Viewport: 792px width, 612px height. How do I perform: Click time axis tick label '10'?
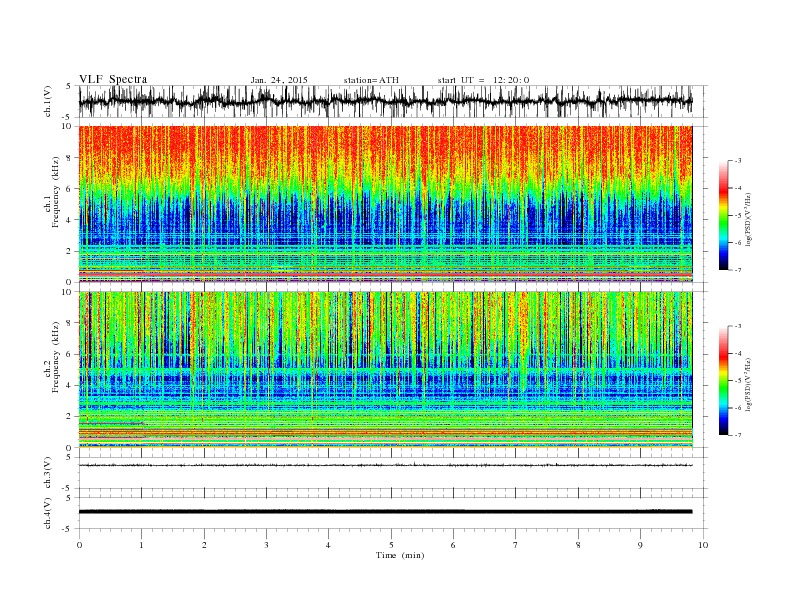click(x=703, y=545)
